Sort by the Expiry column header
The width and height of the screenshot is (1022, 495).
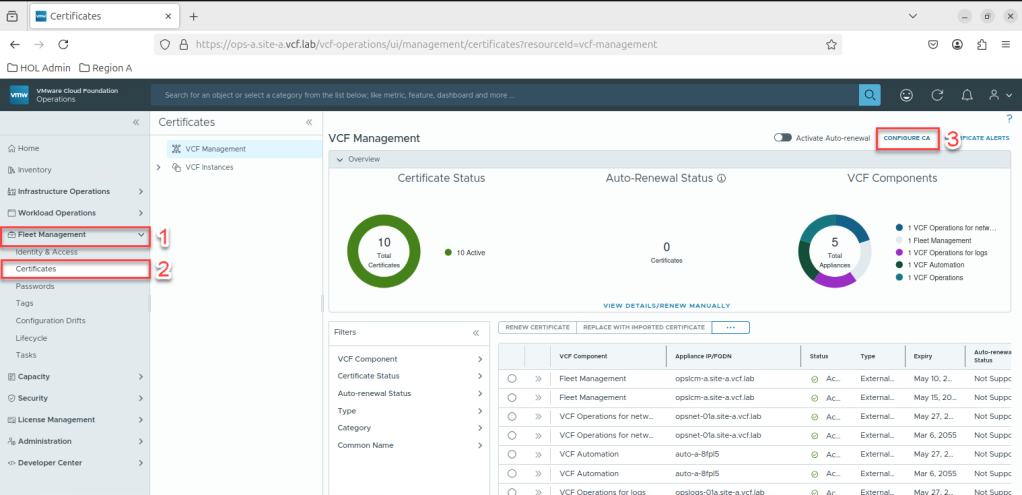click(923, 357)
